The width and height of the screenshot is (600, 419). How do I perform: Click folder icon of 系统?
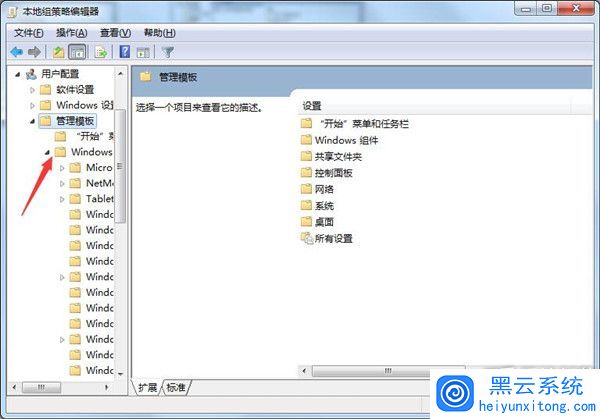(x=307, y=205)
